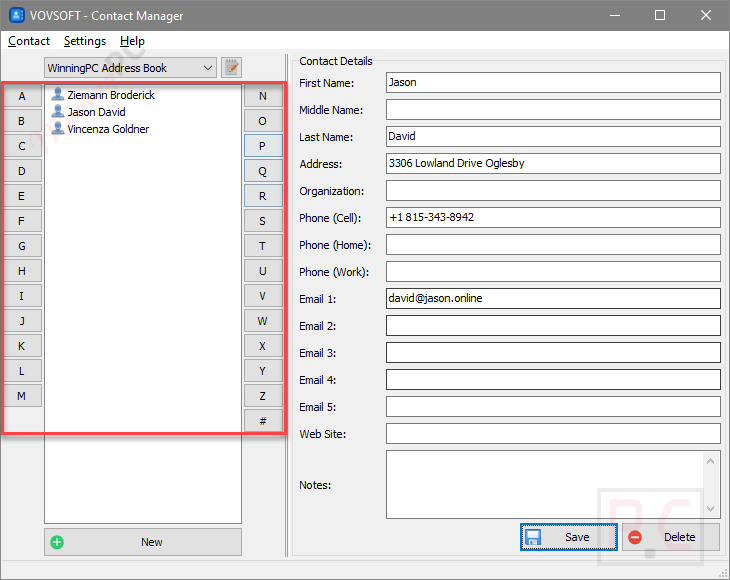Filter contacts by letter U
Viewport: 730px width, 580px height.
click(x=263, y=271)
